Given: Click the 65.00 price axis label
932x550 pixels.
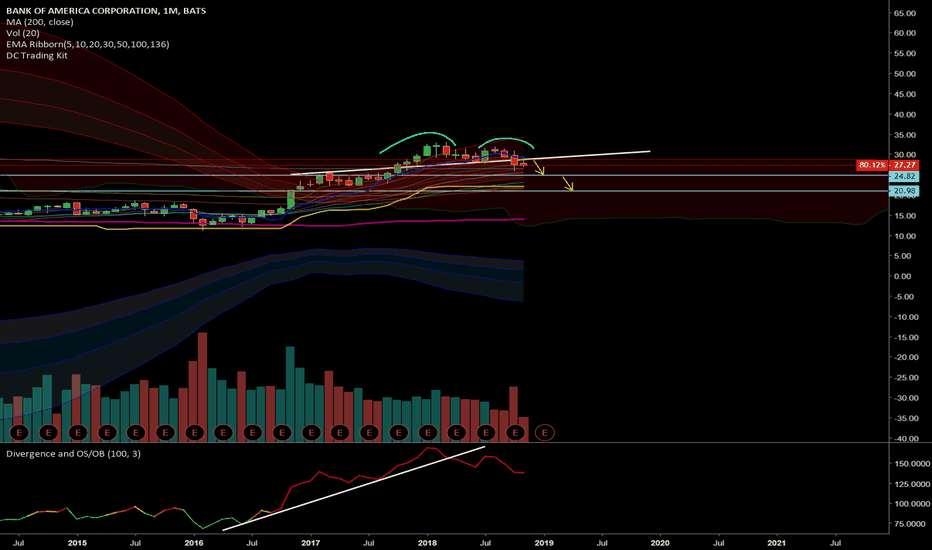Looking at the screenshot, I should click(x=905, y=13).
